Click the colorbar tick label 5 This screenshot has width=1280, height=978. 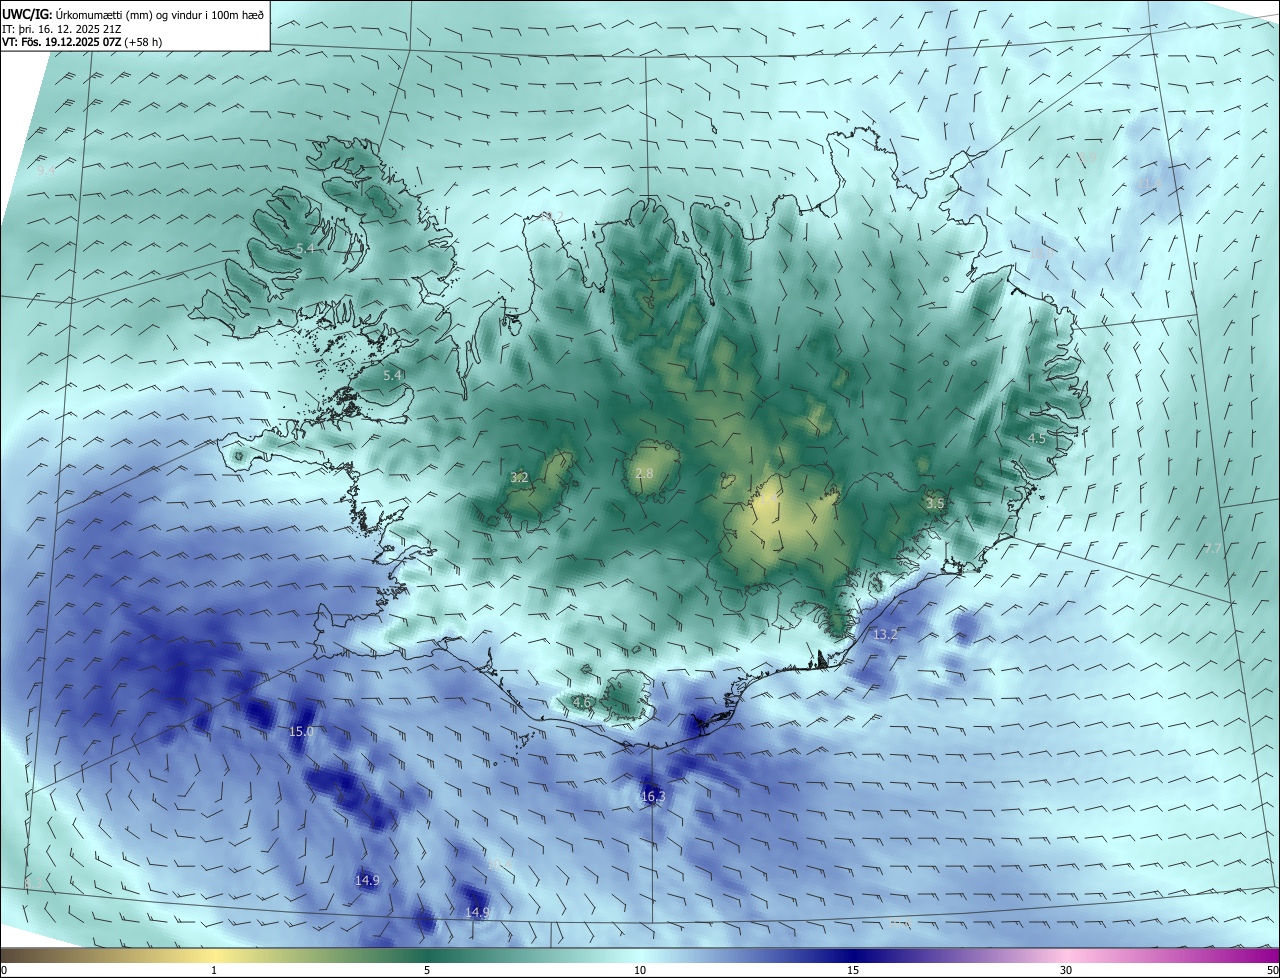pos(427,970)
